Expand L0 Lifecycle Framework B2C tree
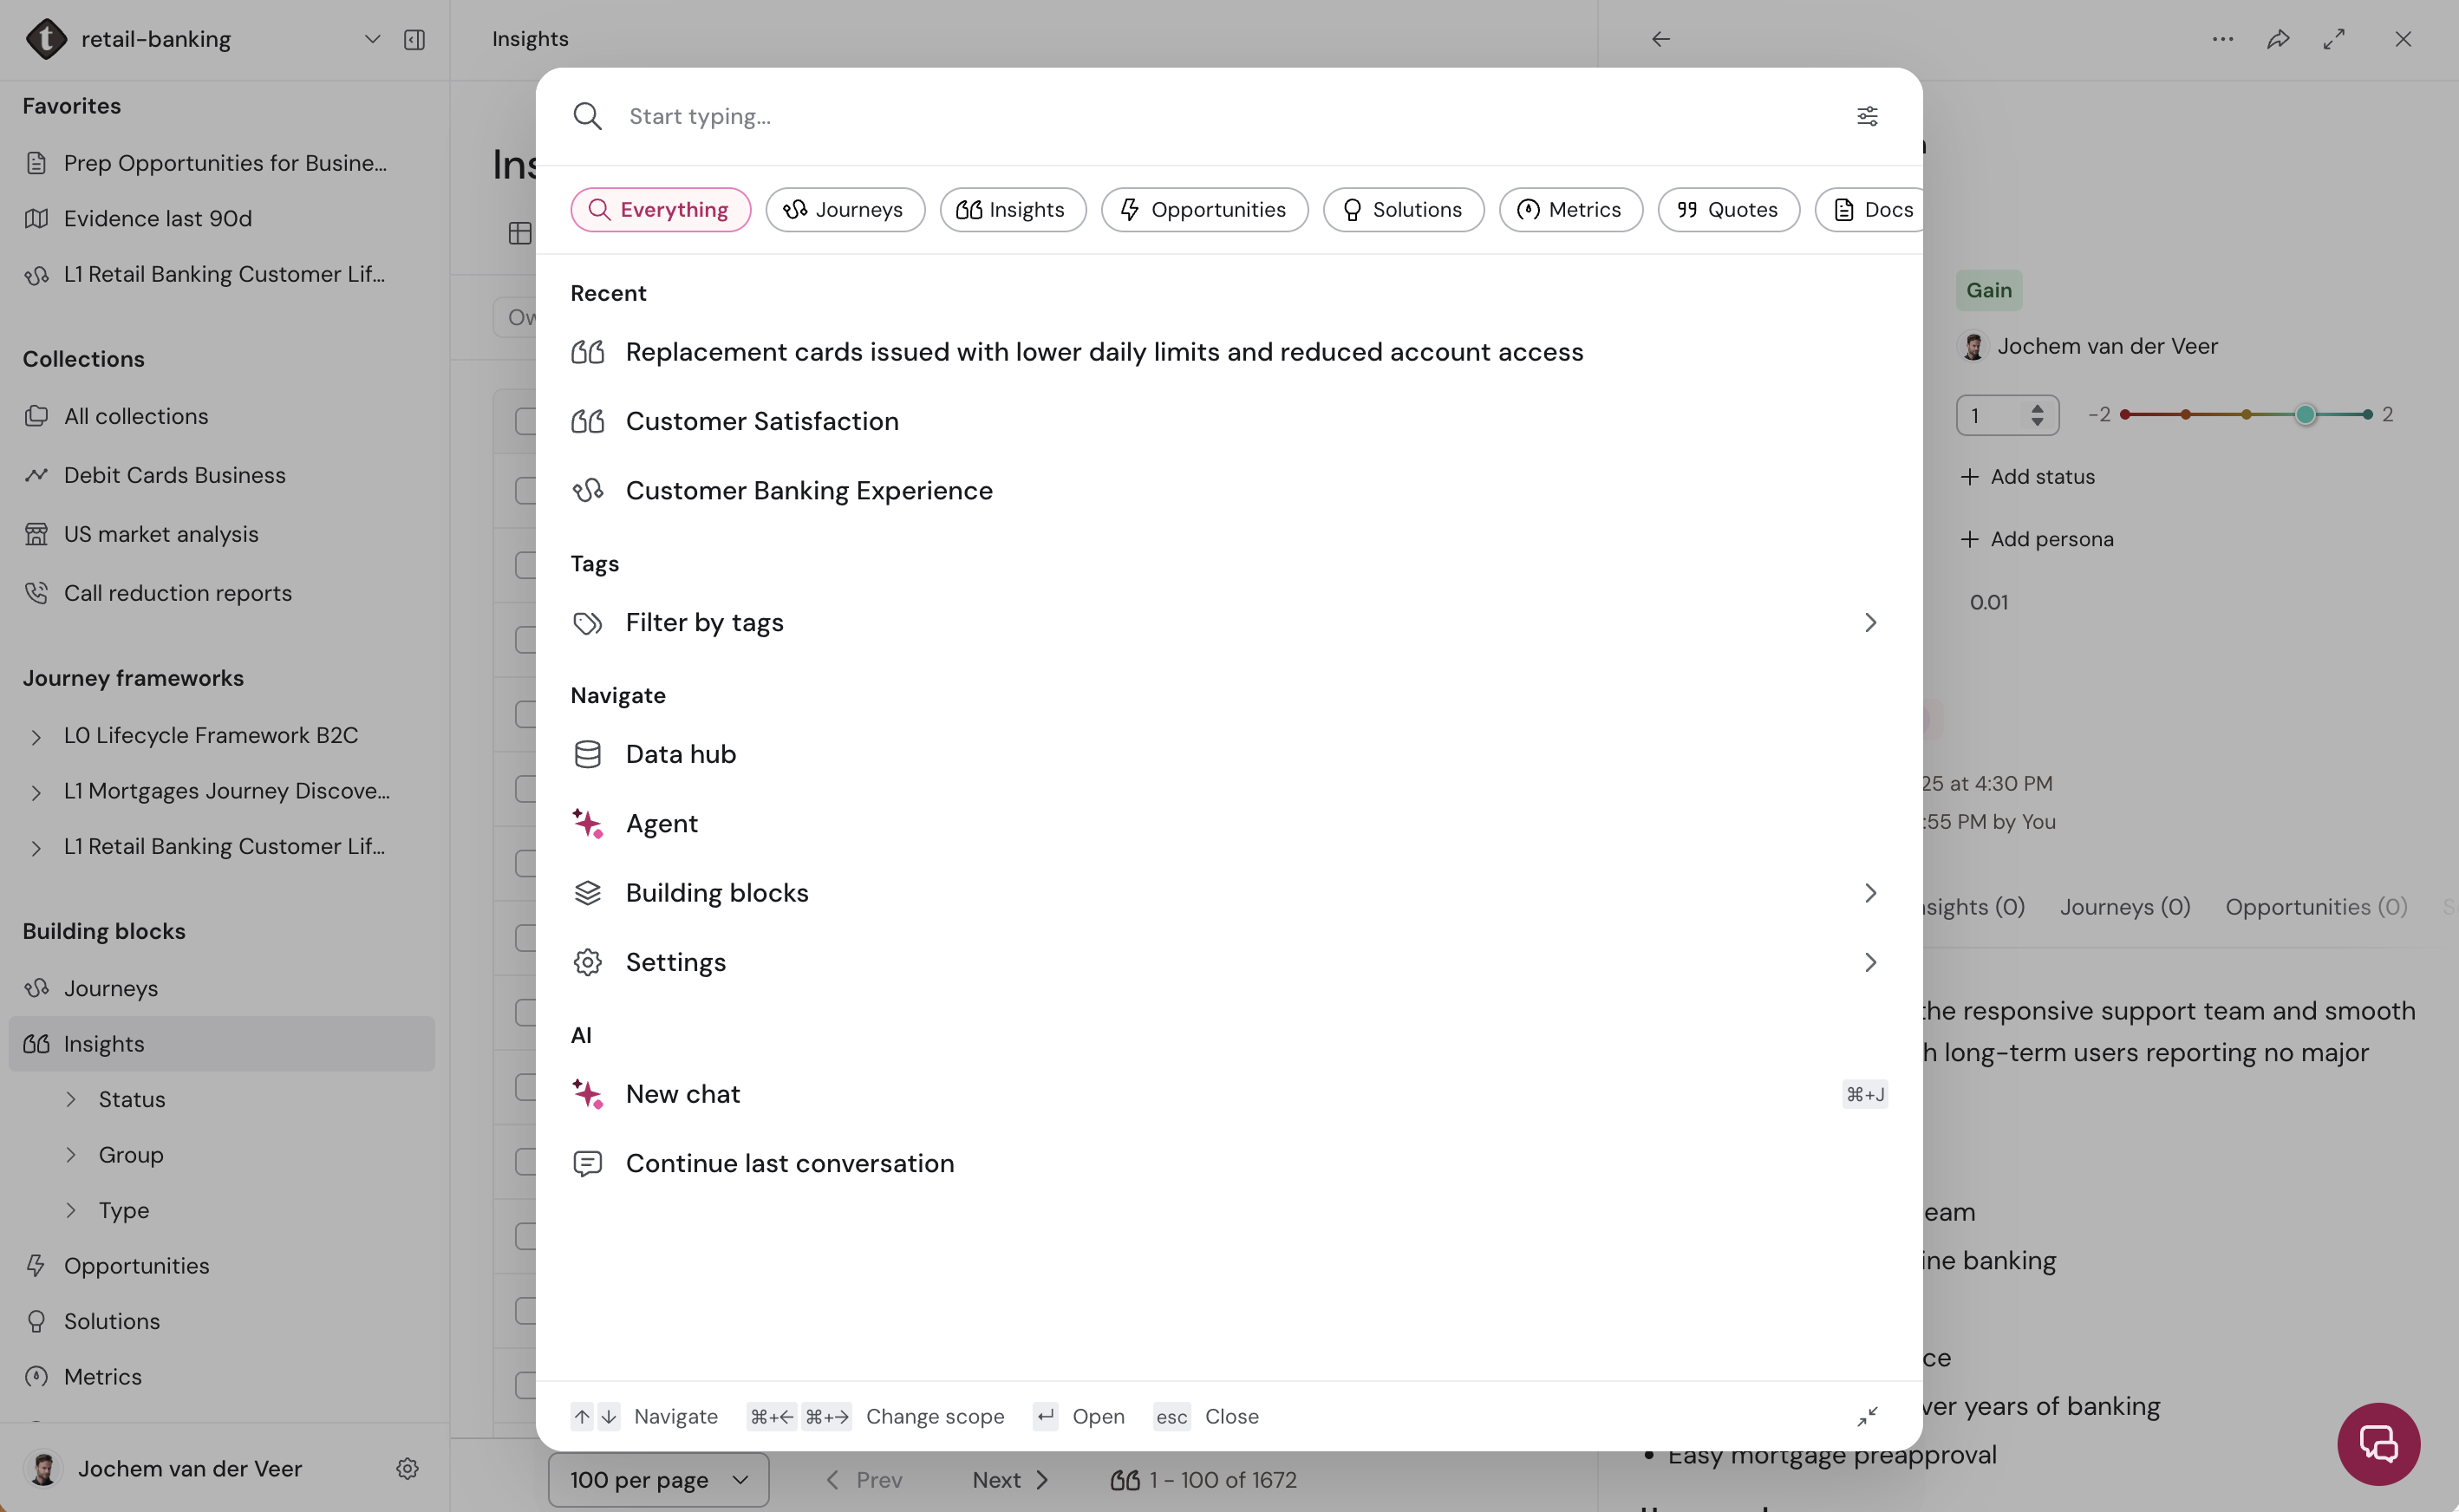Image resolution: width=2459 pixels, height=1512 pixels. (x=36, y=736)
